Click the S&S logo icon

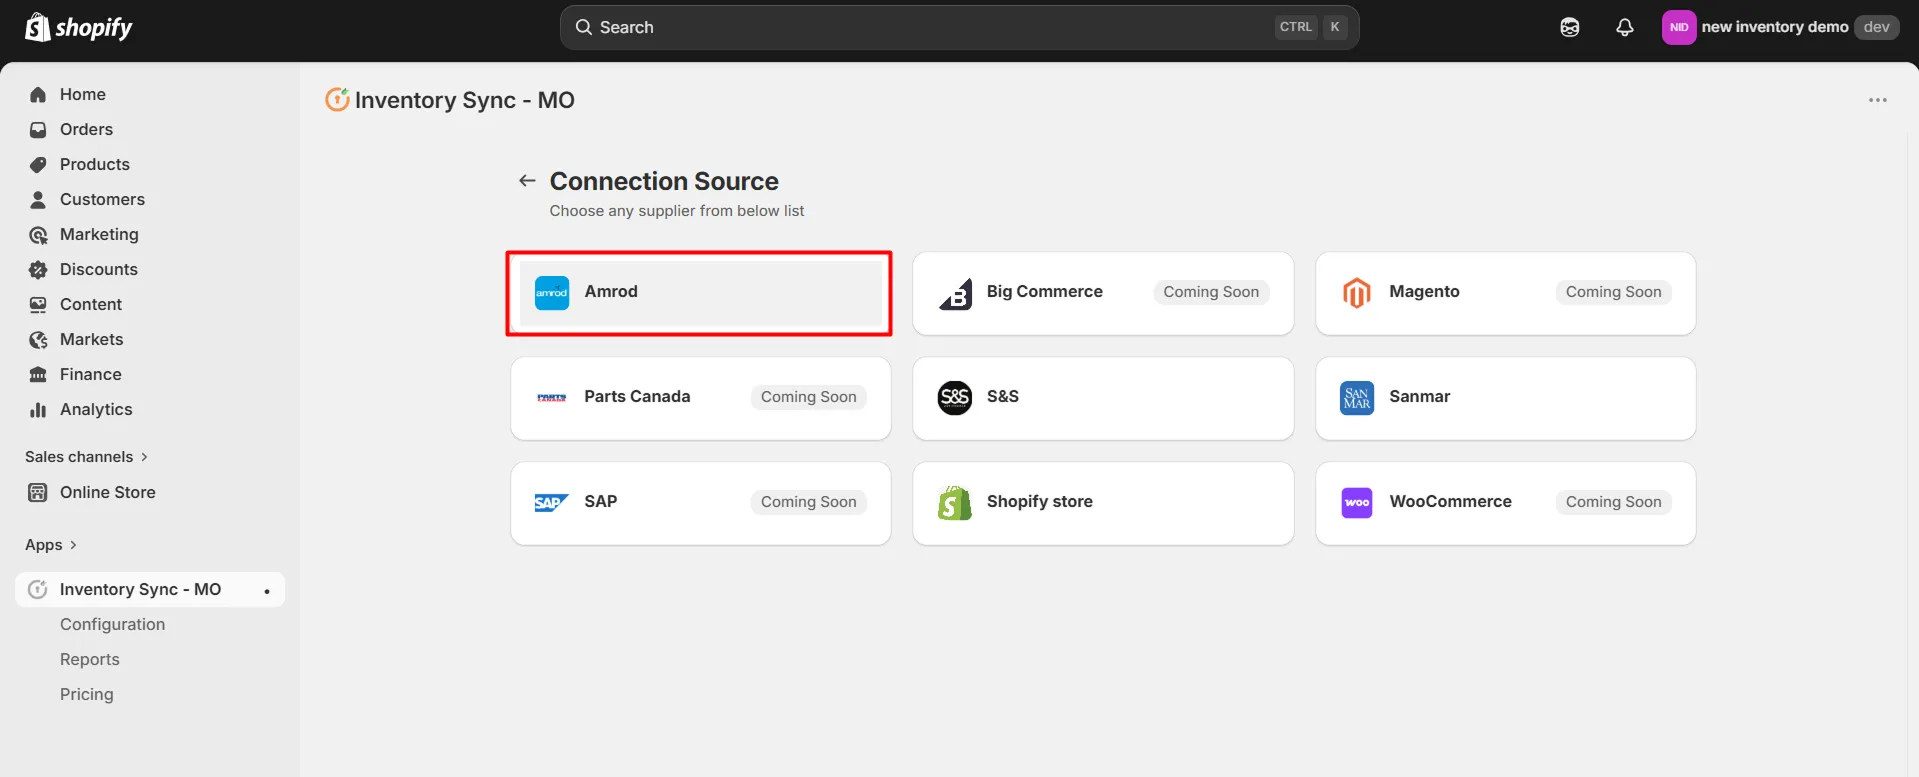click(x=955, y=398)
